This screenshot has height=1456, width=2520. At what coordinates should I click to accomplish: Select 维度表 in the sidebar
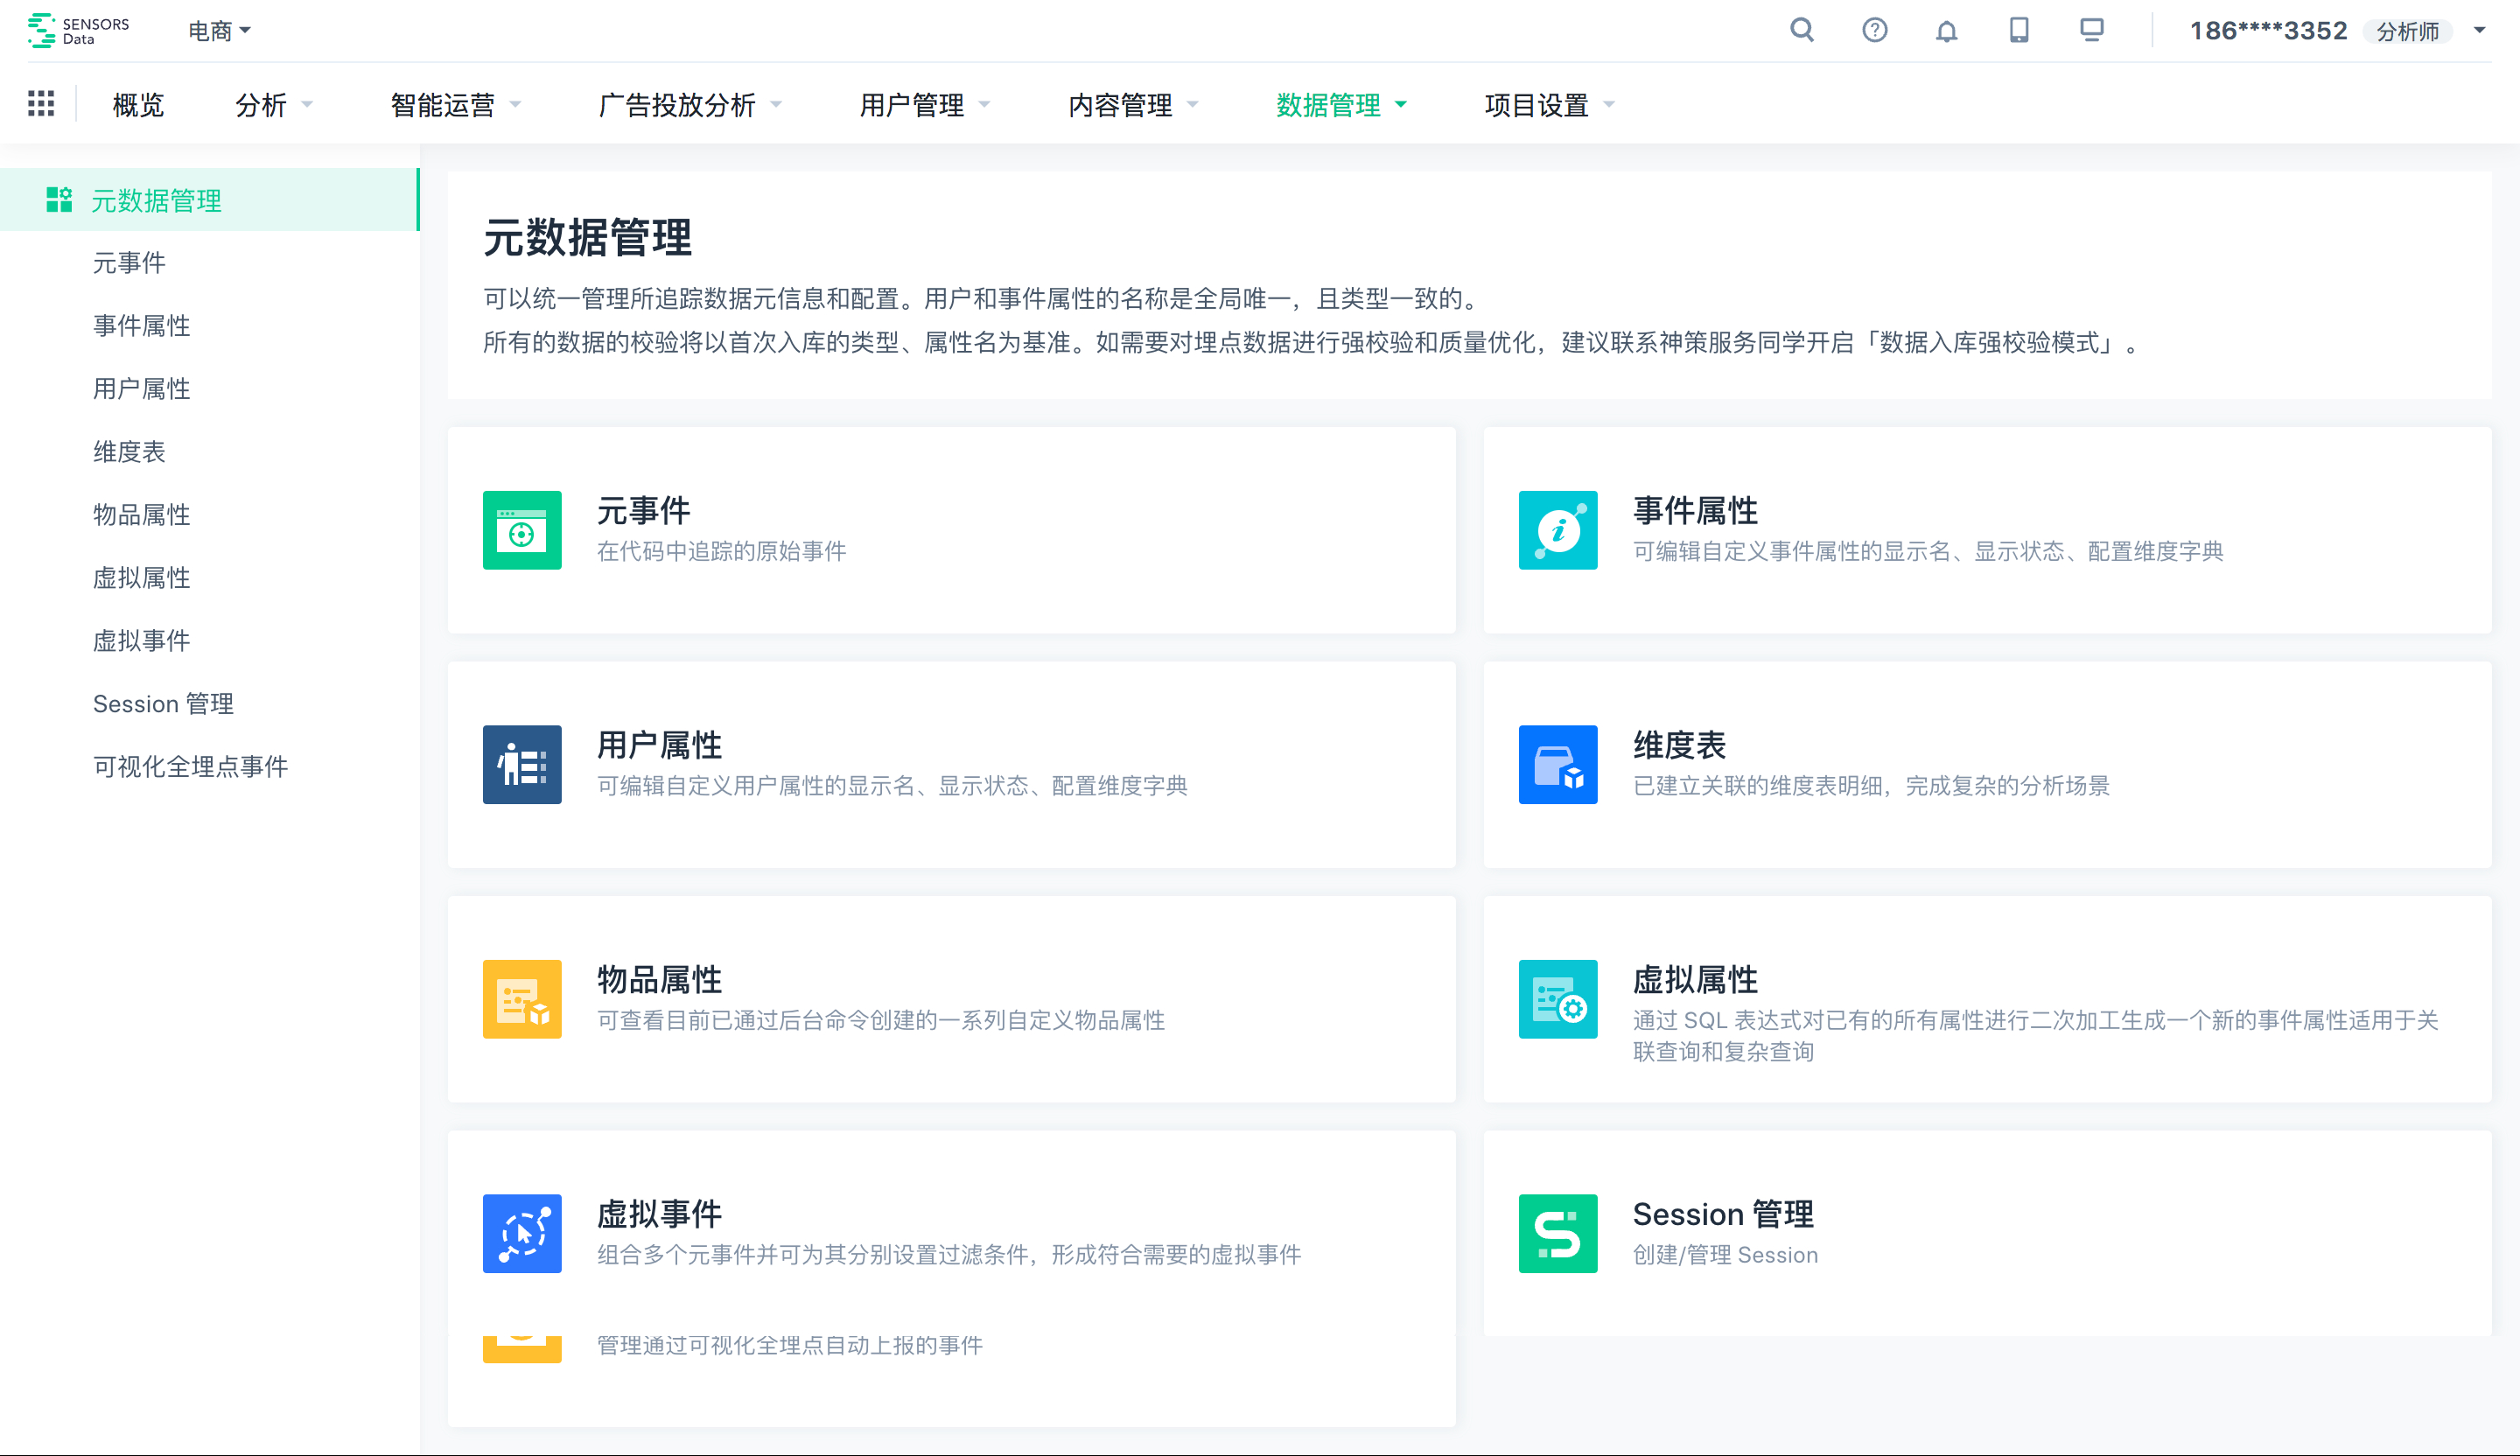(129, 452)
